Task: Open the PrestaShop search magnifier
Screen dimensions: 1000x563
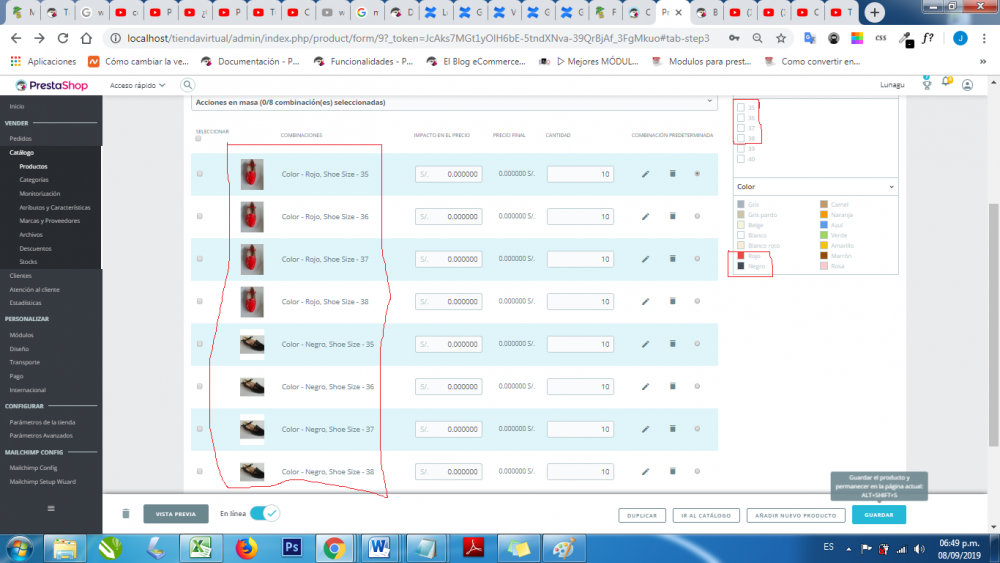Action: pos(188,85)
